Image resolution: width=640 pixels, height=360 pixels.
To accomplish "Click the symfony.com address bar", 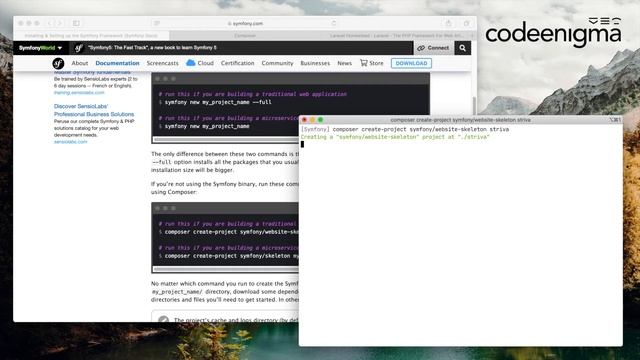I will (245, 23).
